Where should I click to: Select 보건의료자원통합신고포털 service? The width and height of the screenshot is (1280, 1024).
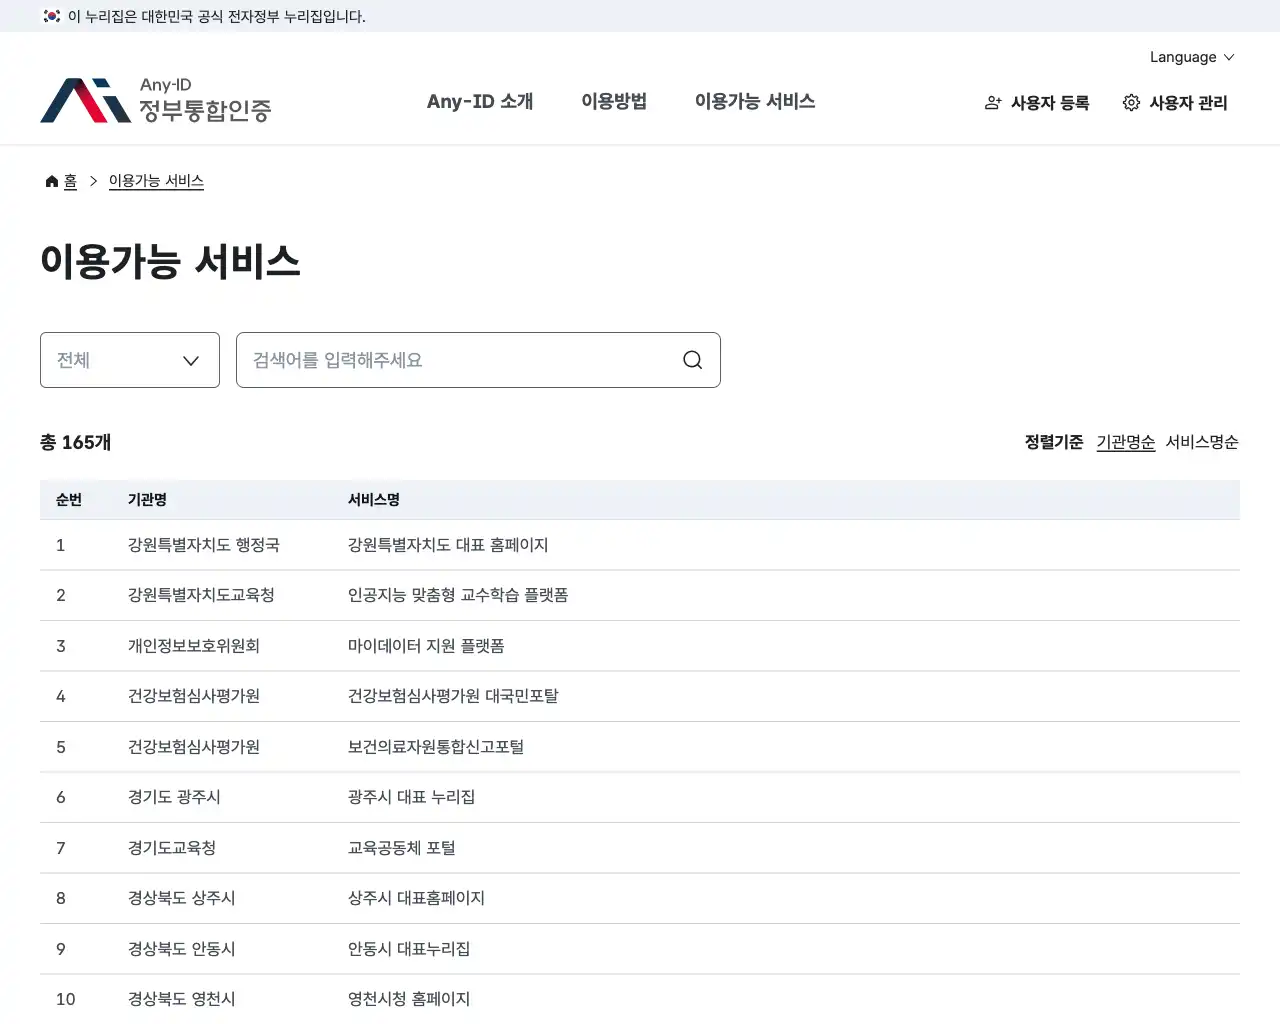click(x=436, y=747)
